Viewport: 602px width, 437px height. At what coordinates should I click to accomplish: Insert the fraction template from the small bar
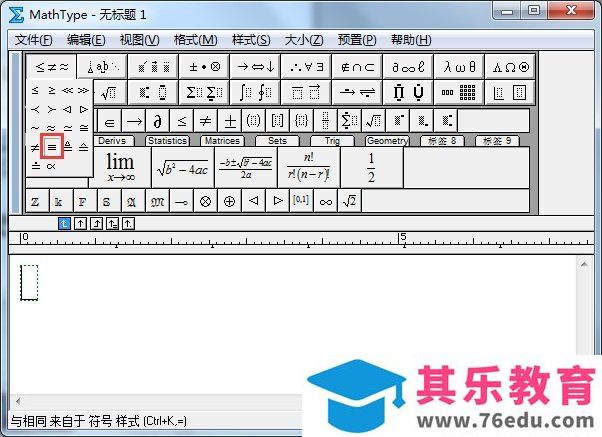pyautogui.click(x=326, y=122)
